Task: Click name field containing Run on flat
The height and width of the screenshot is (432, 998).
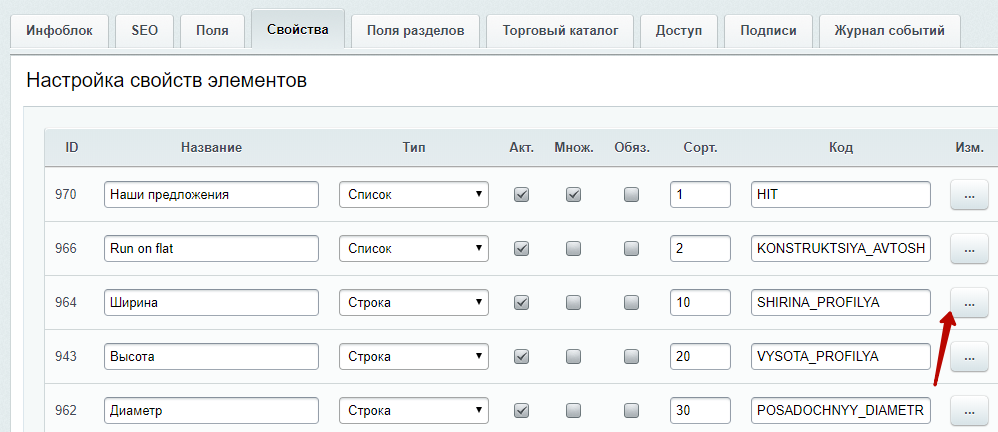Action: 210,248
